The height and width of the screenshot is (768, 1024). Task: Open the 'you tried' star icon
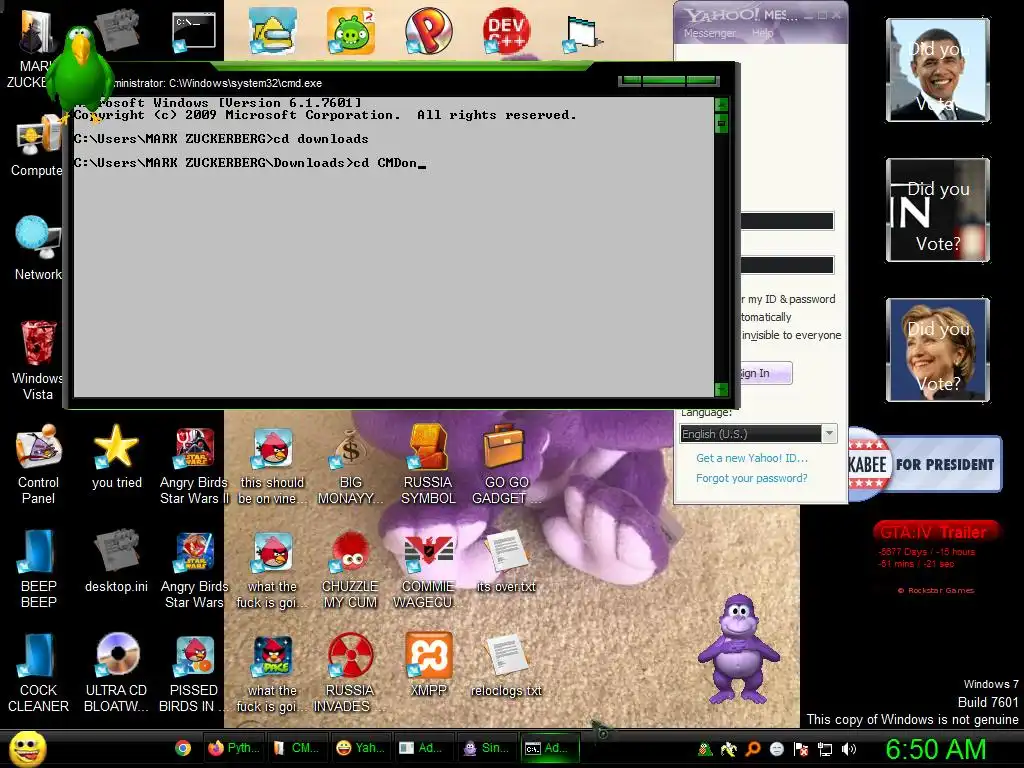(116, 456)
